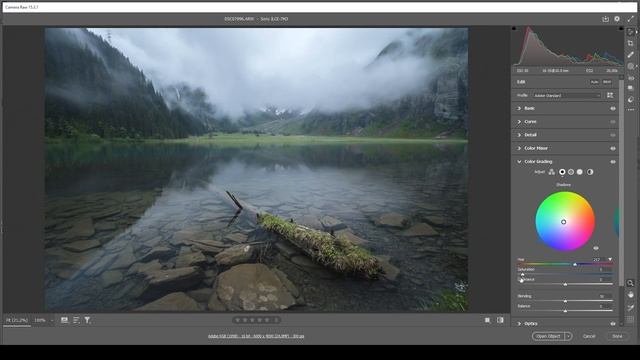Select the Healing brush tool
The width and height of the screenshot is (640, 360).
tap(631, 55)
